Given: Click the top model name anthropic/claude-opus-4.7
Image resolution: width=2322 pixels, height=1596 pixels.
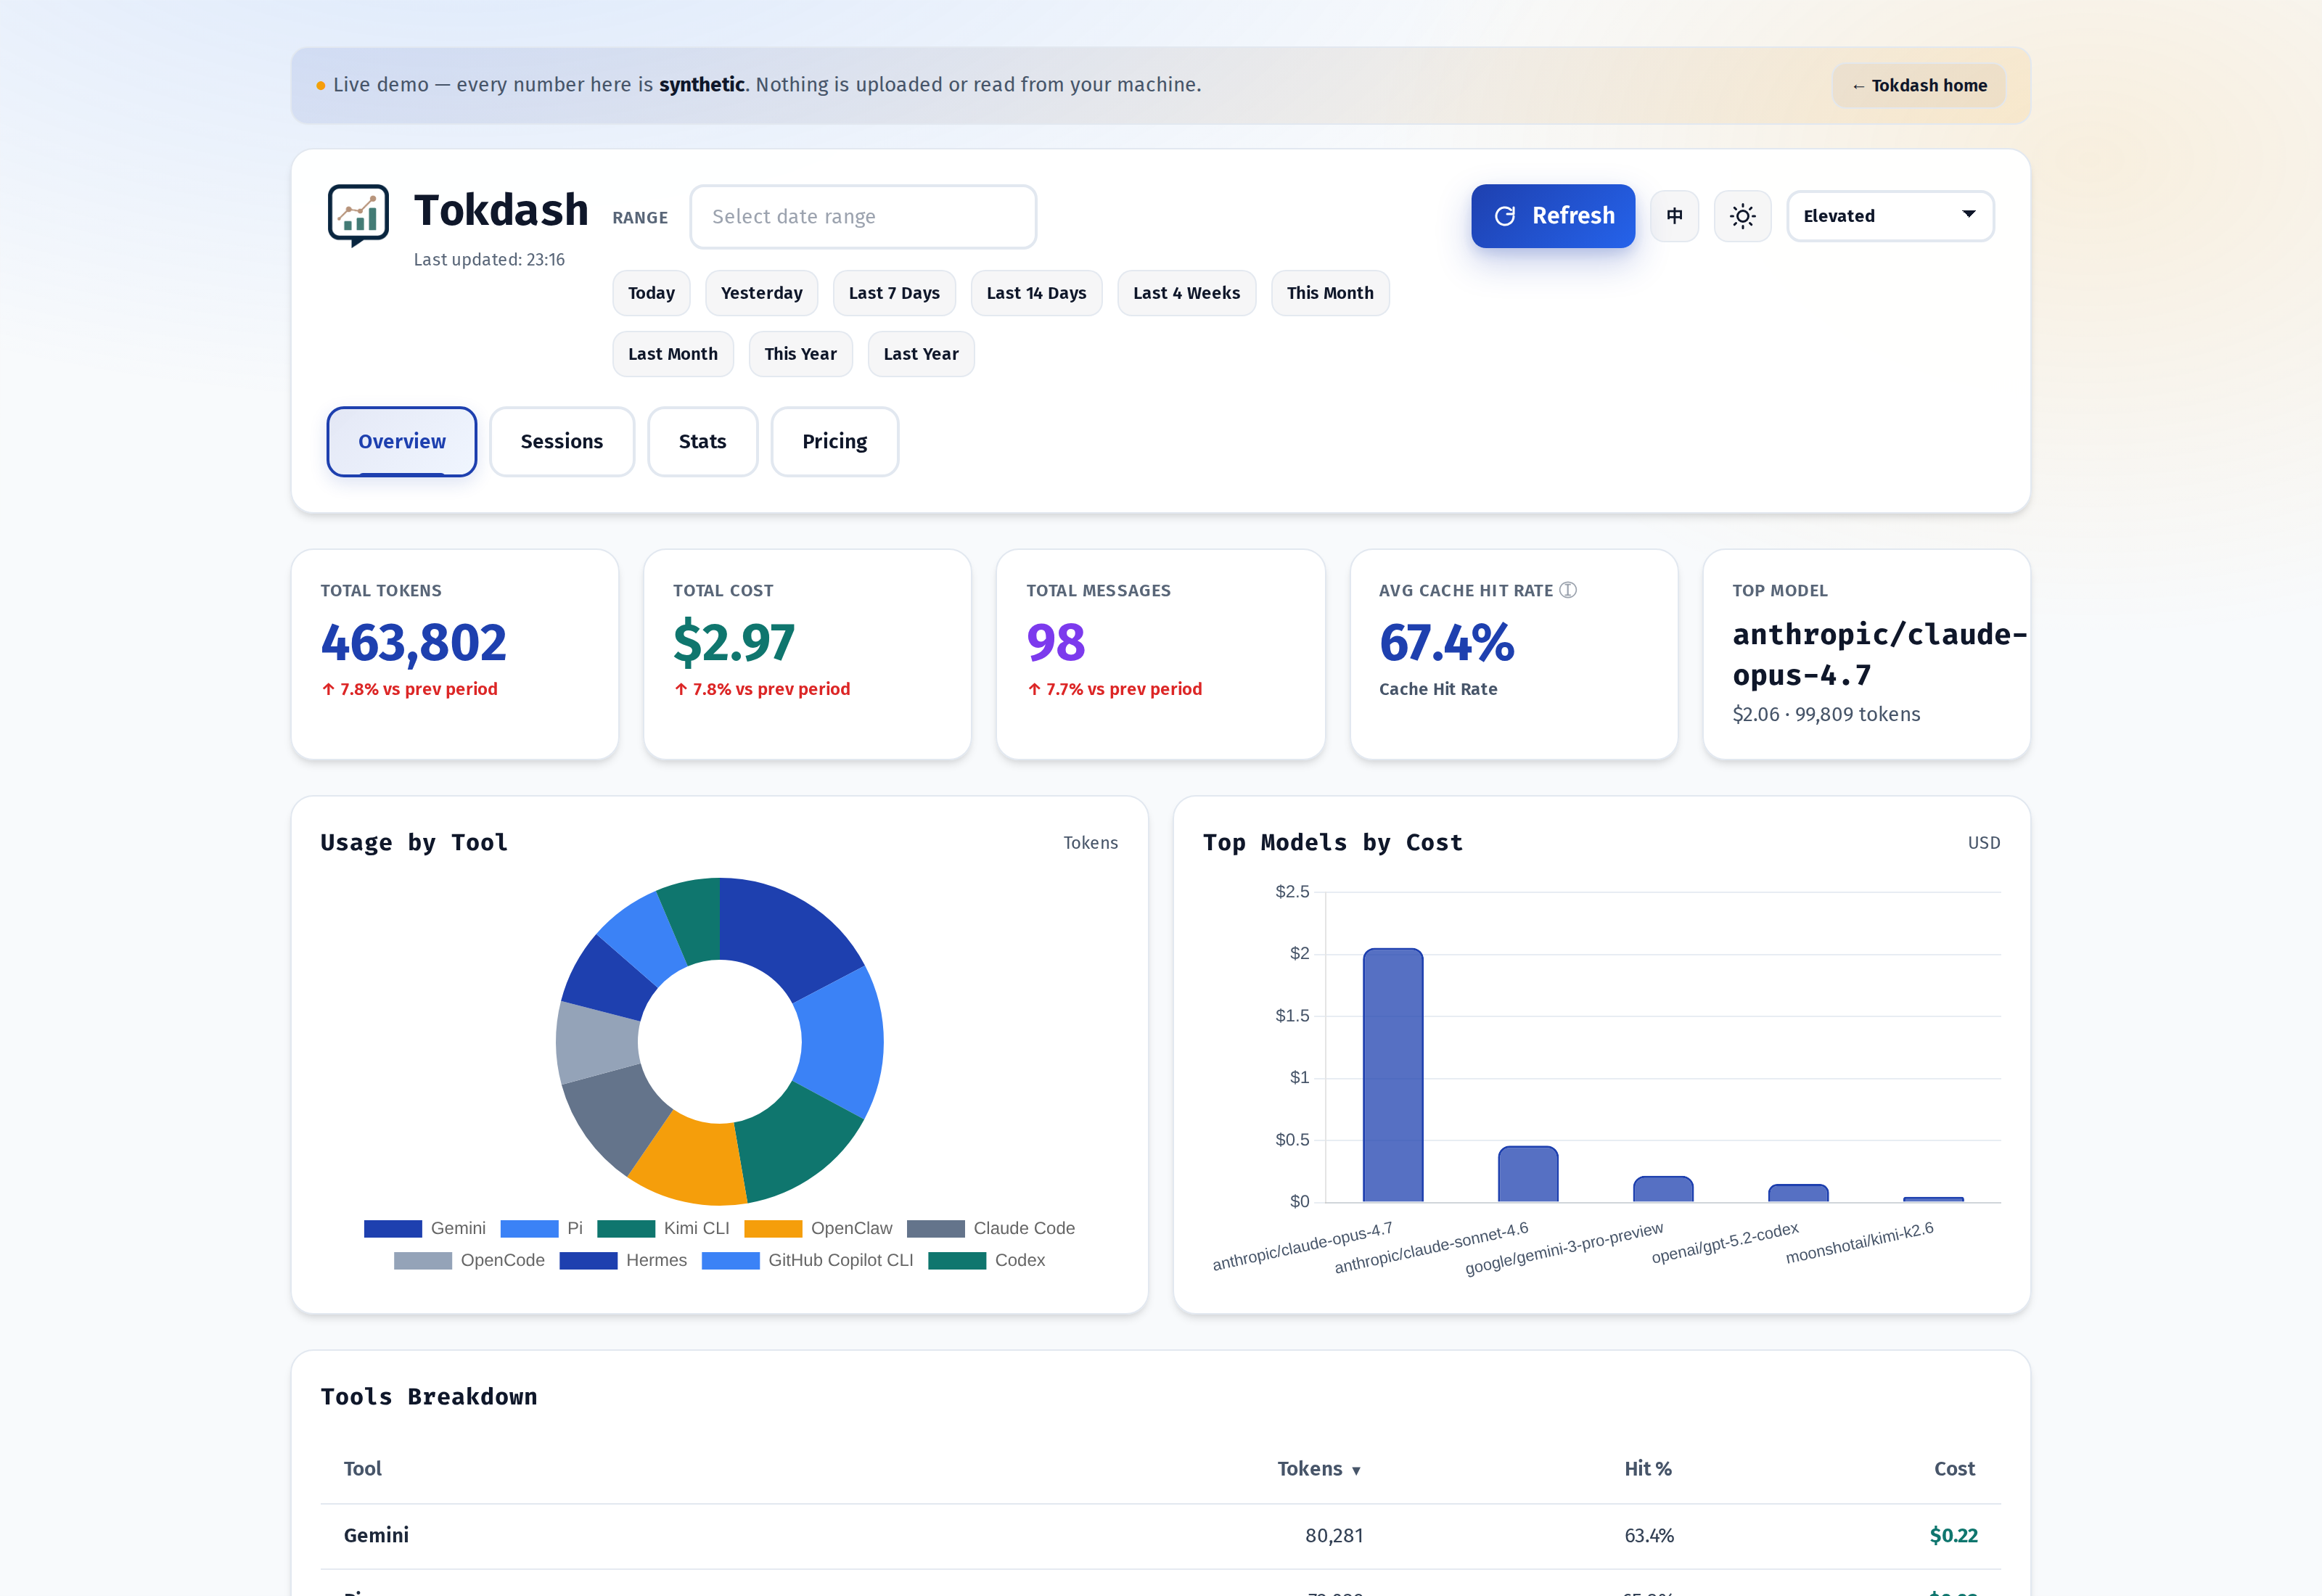Looking at the screenshot, I should point(1879,654).
